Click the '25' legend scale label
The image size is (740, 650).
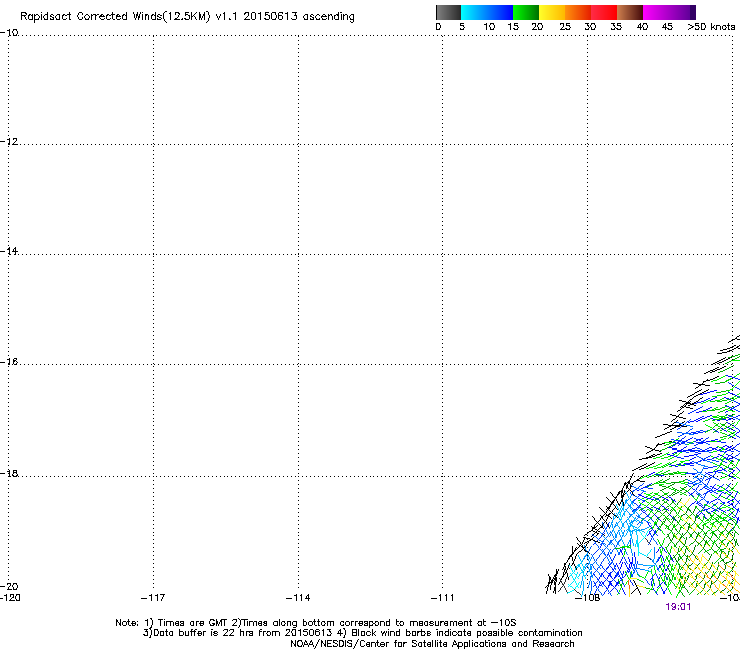(565, 27)
